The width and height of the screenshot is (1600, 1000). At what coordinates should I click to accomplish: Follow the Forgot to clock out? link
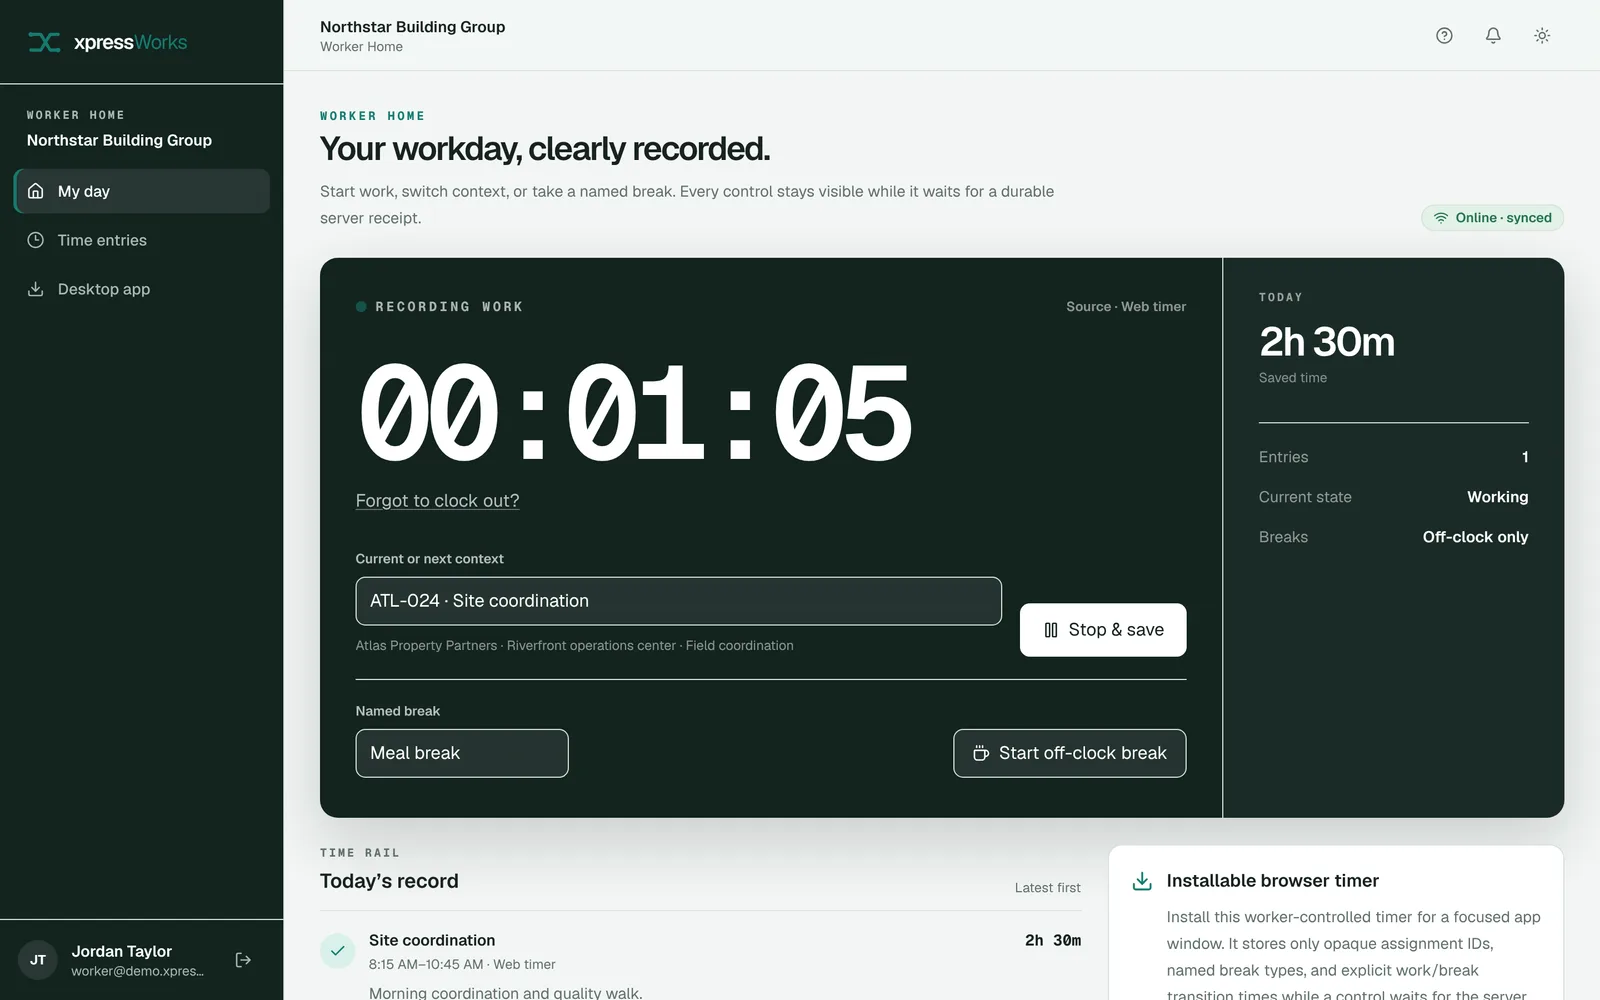coord(438,501)
